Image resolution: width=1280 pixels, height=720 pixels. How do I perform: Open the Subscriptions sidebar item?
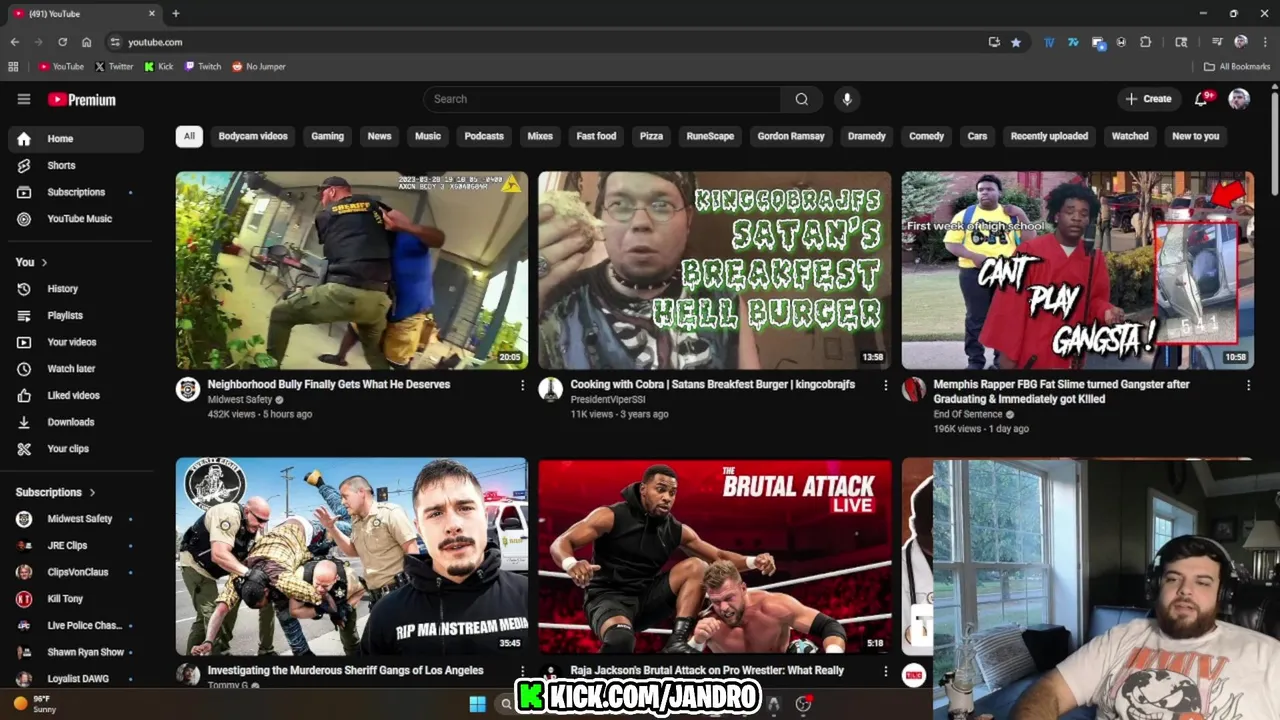[x=76, y=192]
